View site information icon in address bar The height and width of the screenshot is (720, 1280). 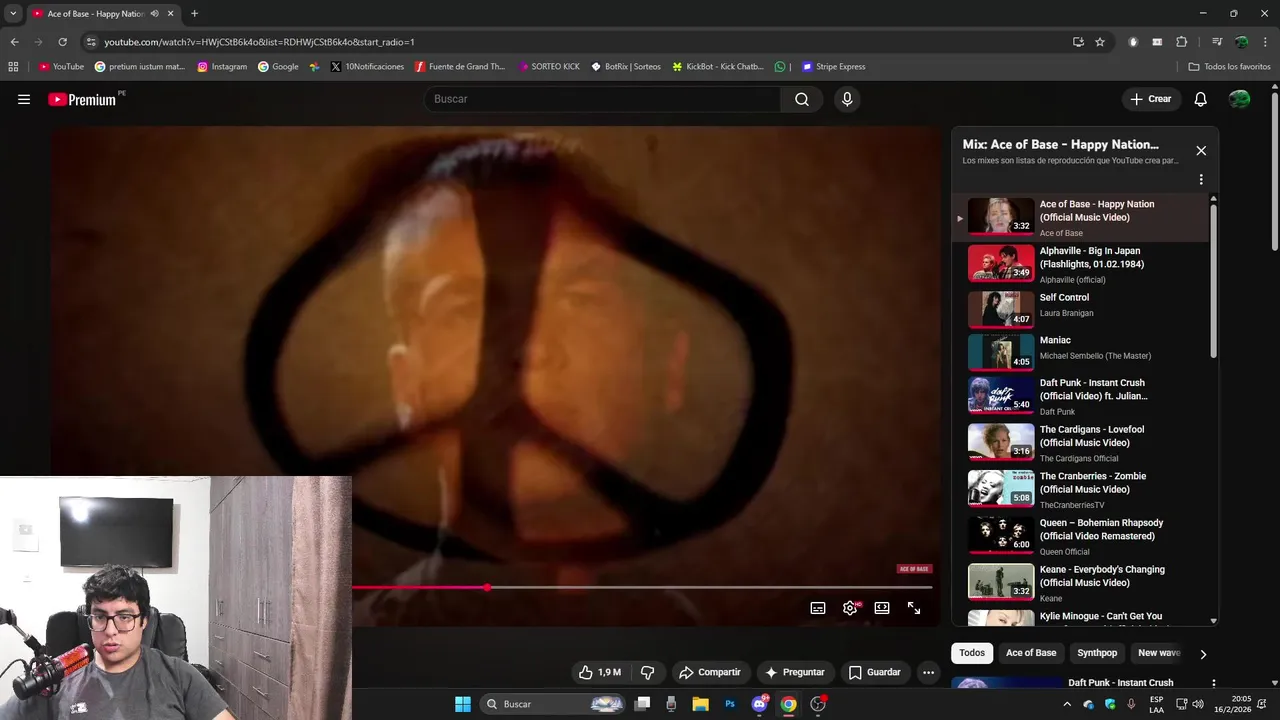pyautogui.click(x=91, y=42)
